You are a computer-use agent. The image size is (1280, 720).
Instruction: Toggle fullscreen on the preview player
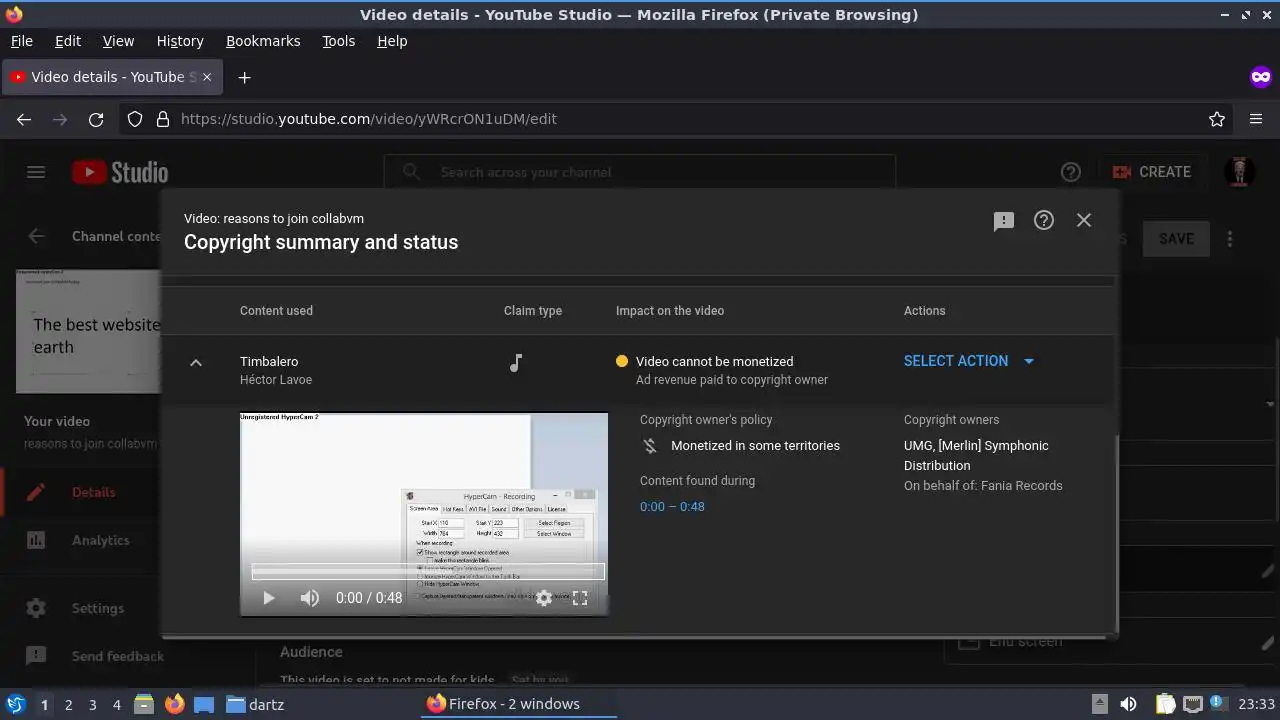580,598
